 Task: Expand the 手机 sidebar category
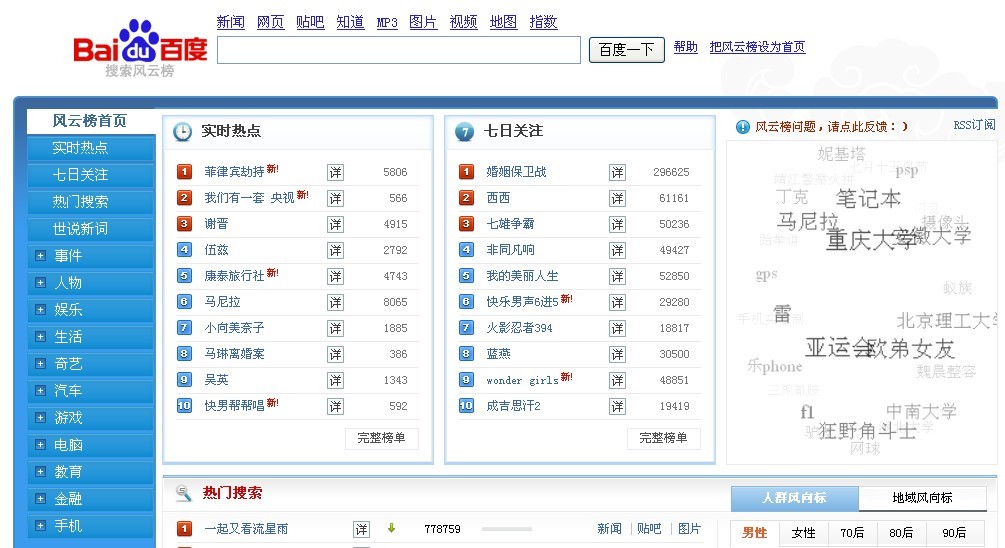click(x=41, y=526)
